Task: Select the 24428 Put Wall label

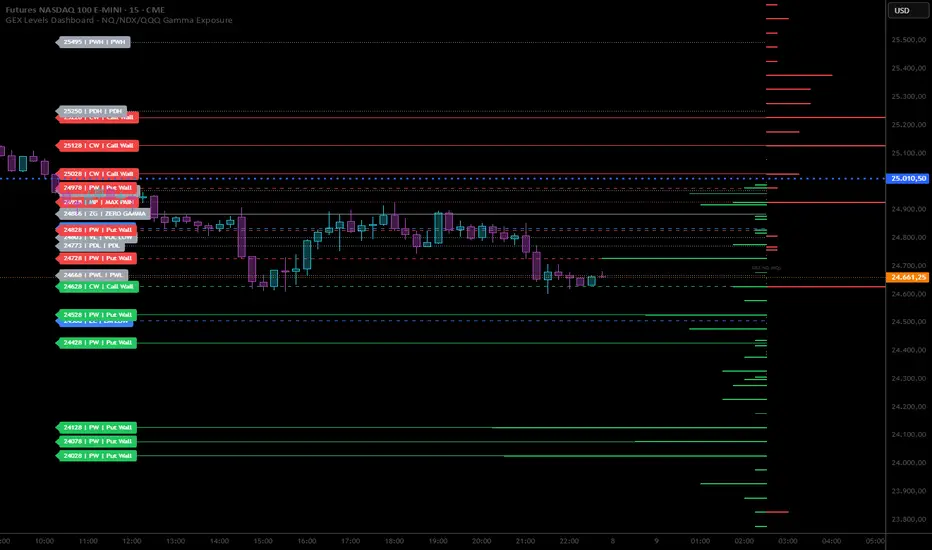Action: 97,343
